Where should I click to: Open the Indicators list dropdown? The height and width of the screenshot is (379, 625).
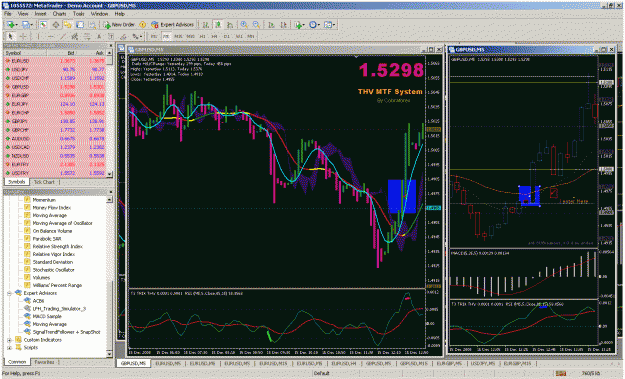click(x=299, y=25)
